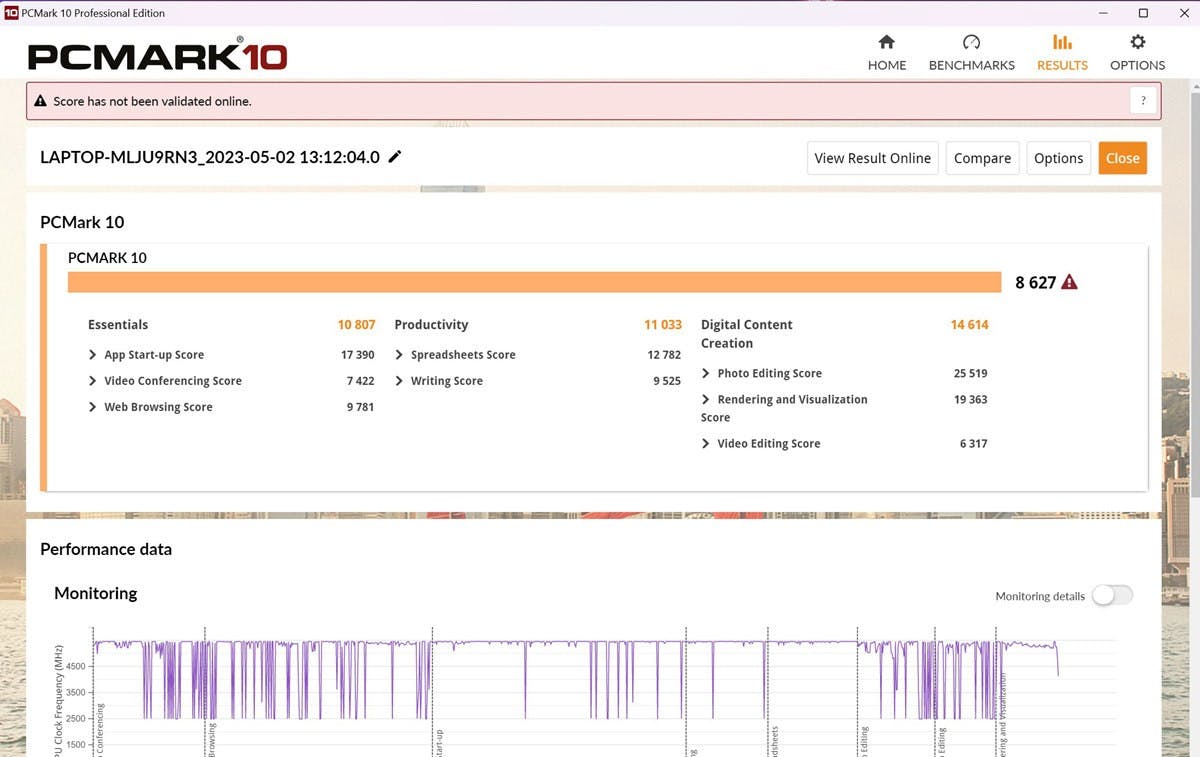This screenshot has height=757, width=1200.
Task: Click the Home house icon
Action: (886, 42)
